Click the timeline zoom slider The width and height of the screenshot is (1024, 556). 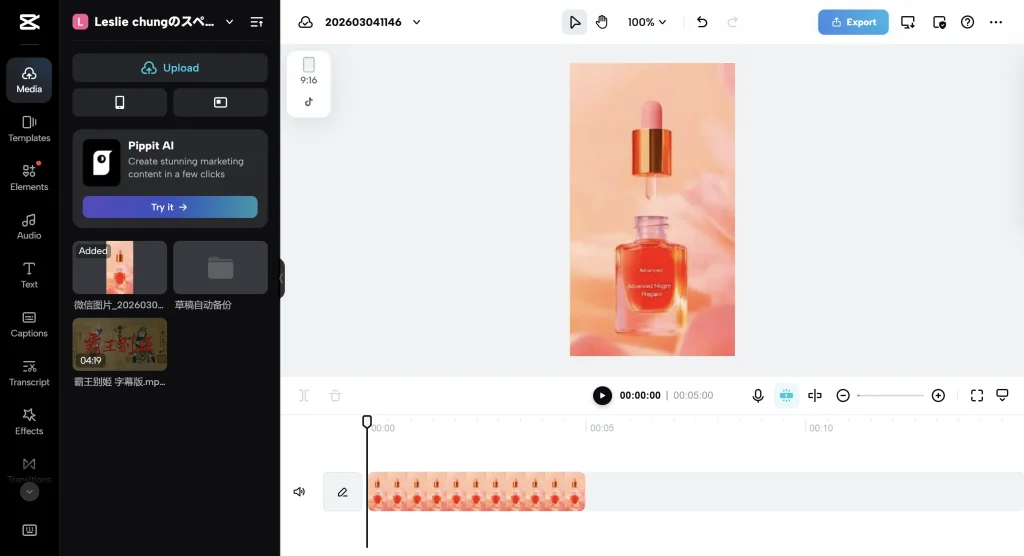tap(890, 396)
